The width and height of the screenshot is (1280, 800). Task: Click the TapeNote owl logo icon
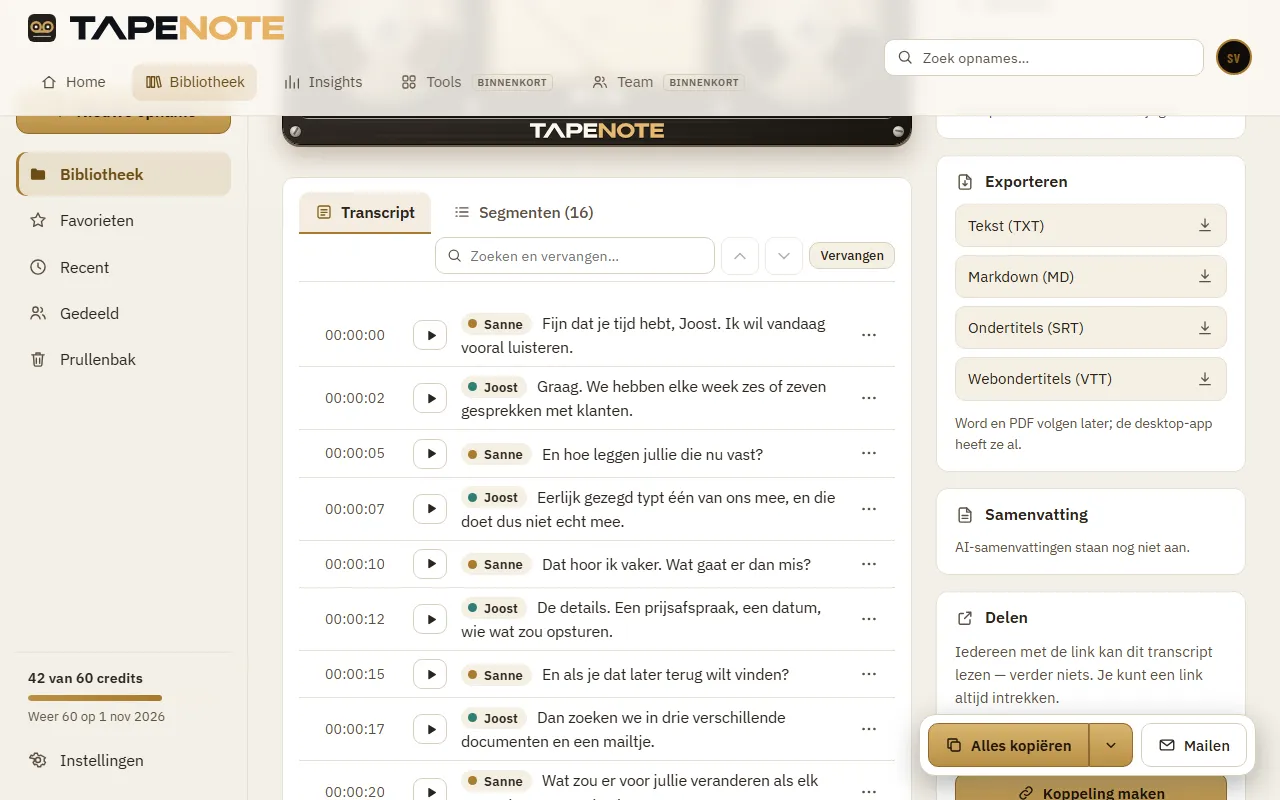click(x=42, y=28)
